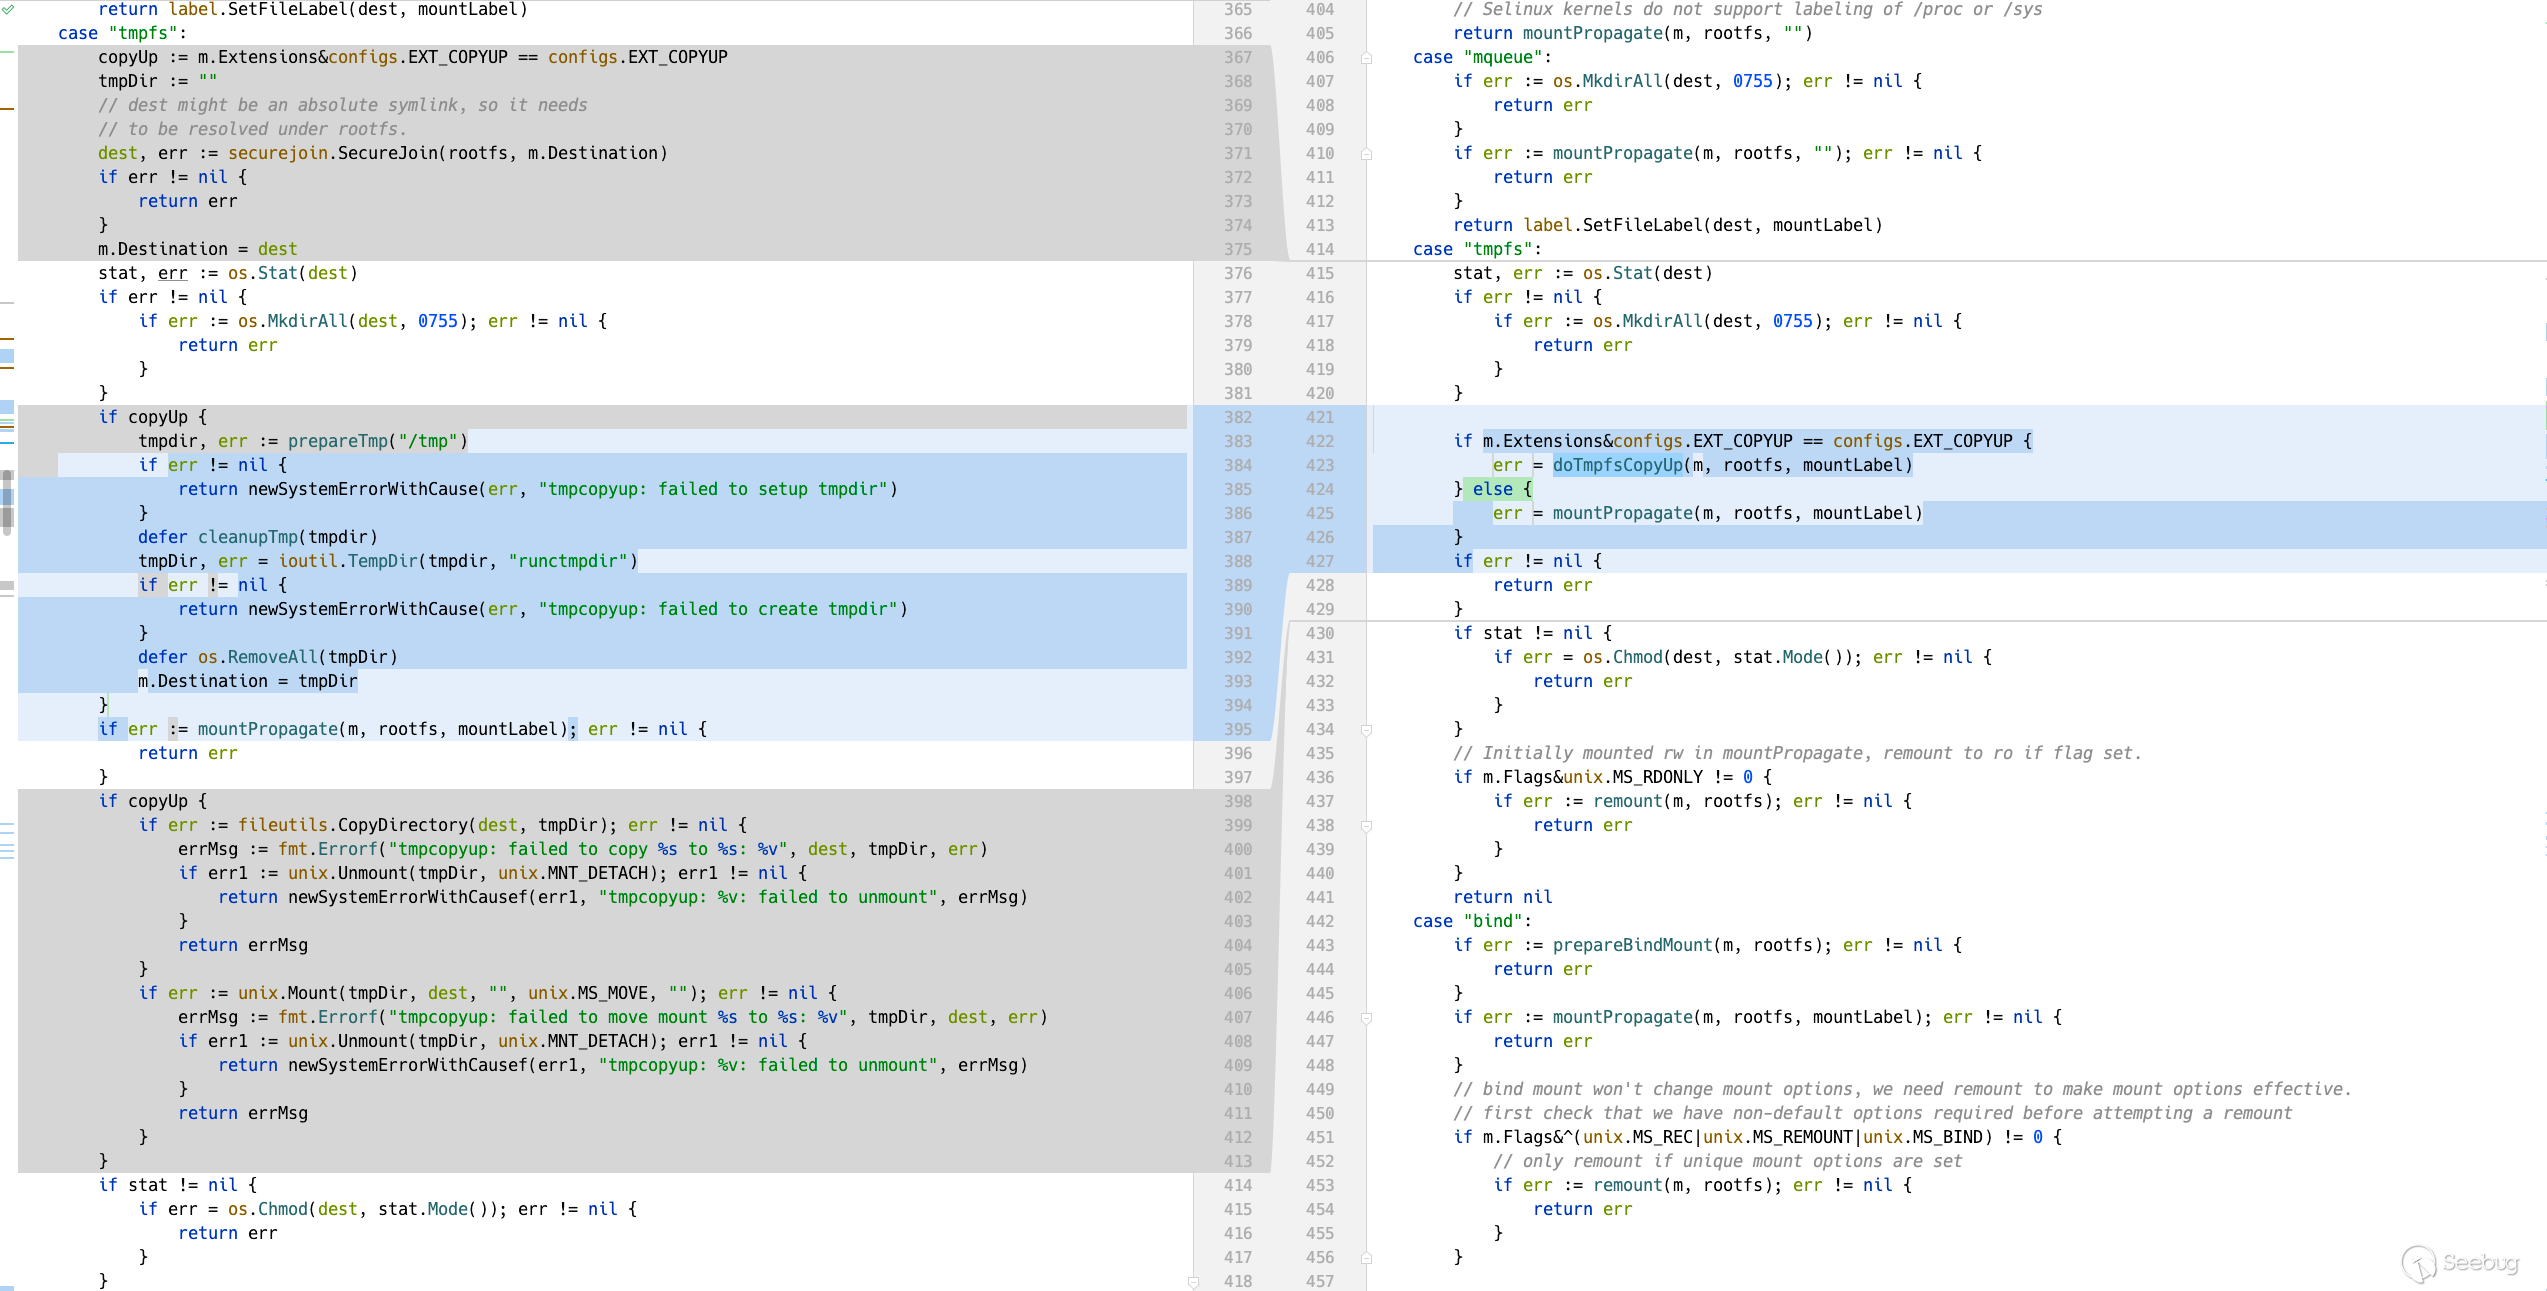The width and height of the screenshot is (2547, 1291).
Task: Click fold marker at line 446
Action: pyautogui.click(x=1366, y=1018)
